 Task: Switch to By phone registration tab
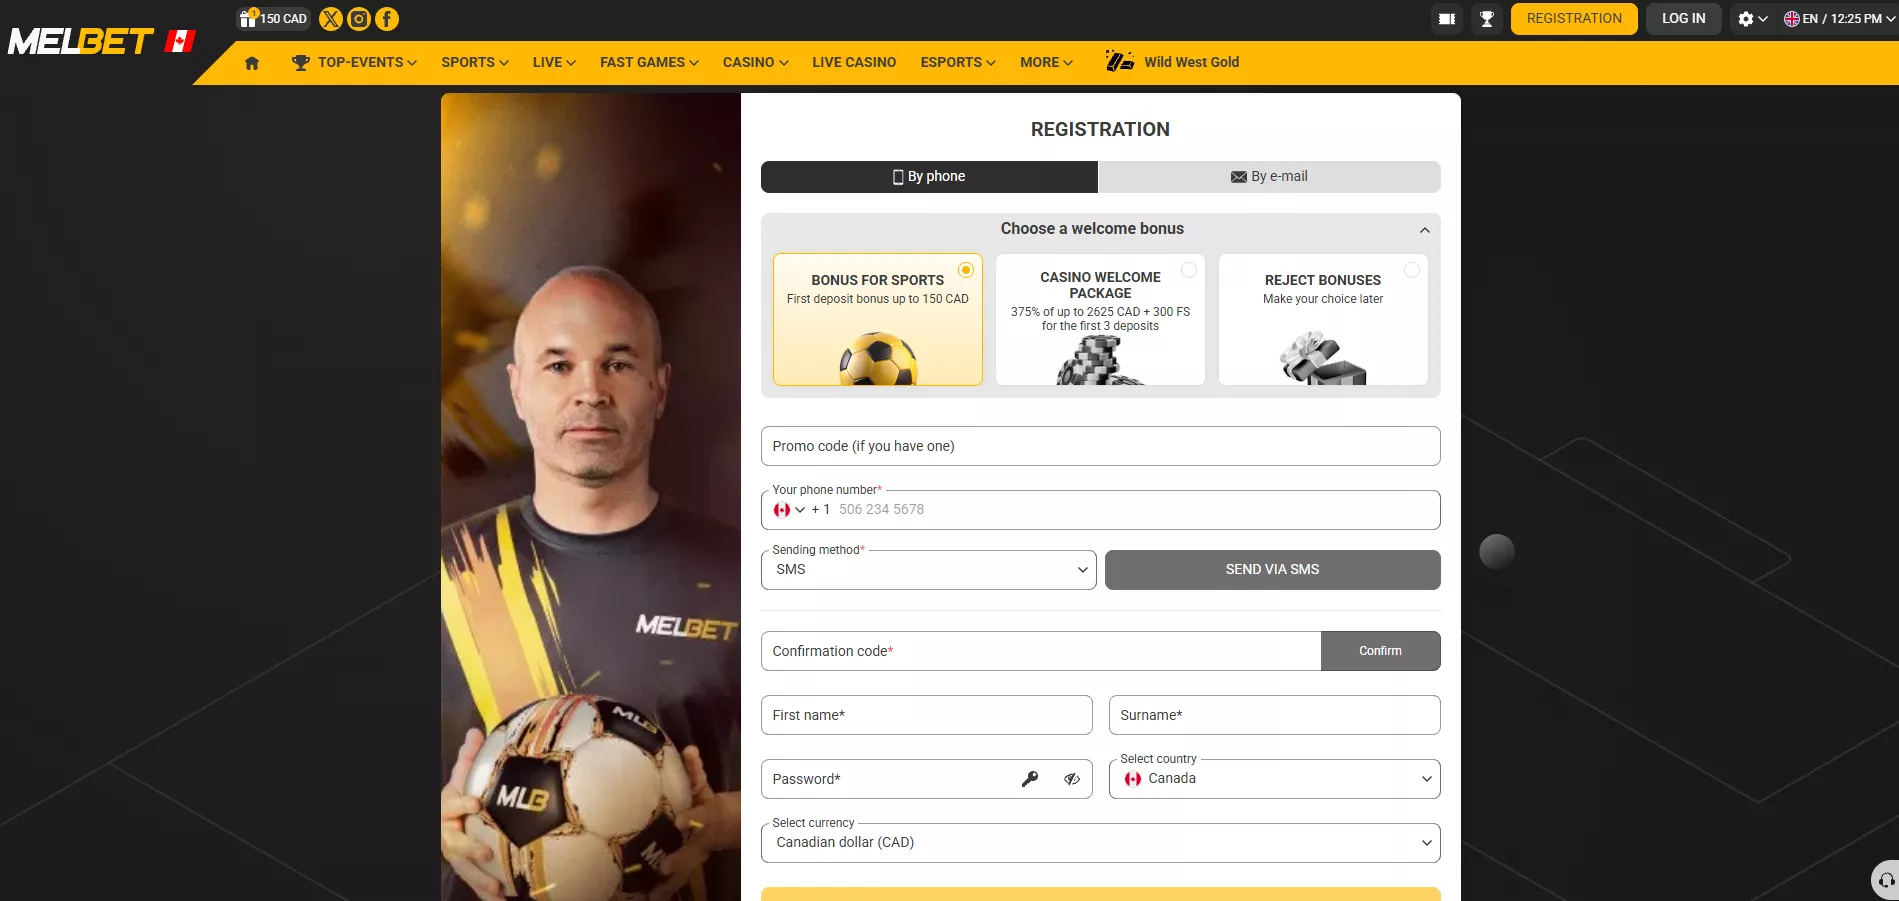(929, 177)
